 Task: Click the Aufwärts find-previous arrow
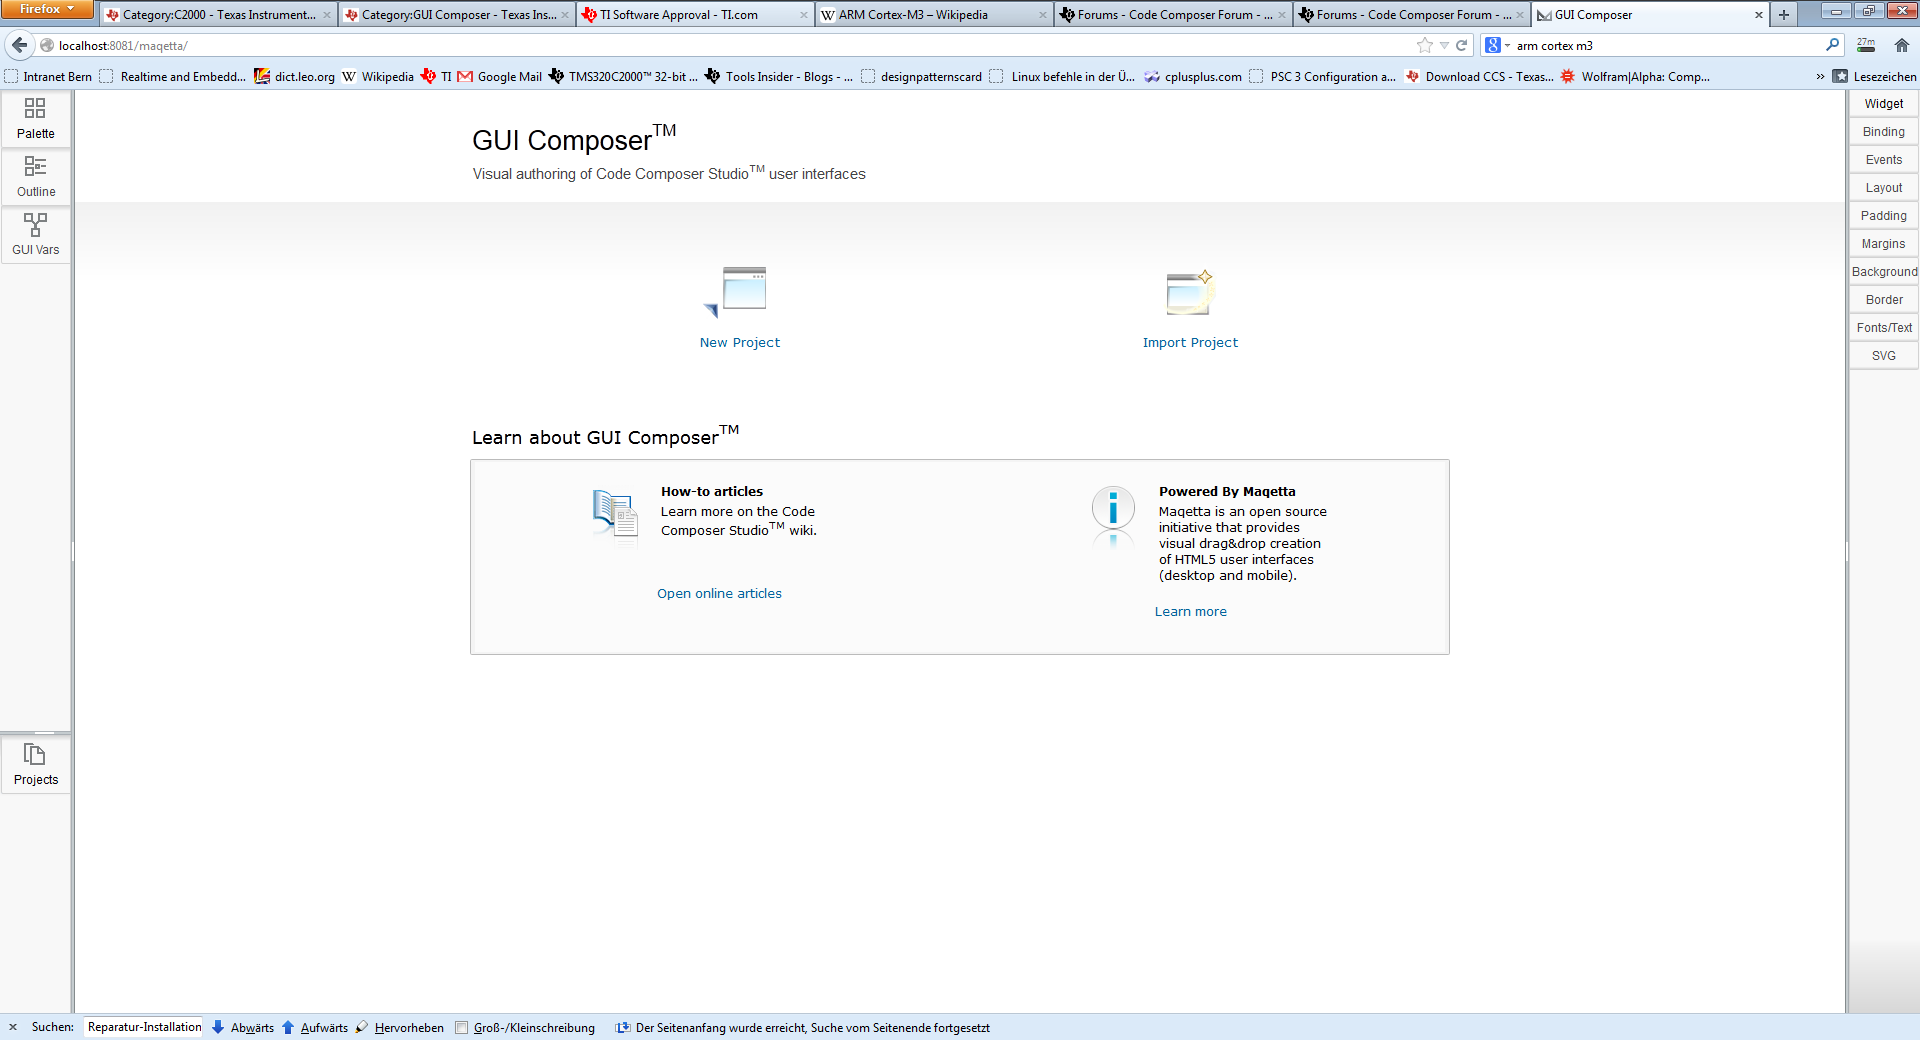click(x=315, y=1027)
